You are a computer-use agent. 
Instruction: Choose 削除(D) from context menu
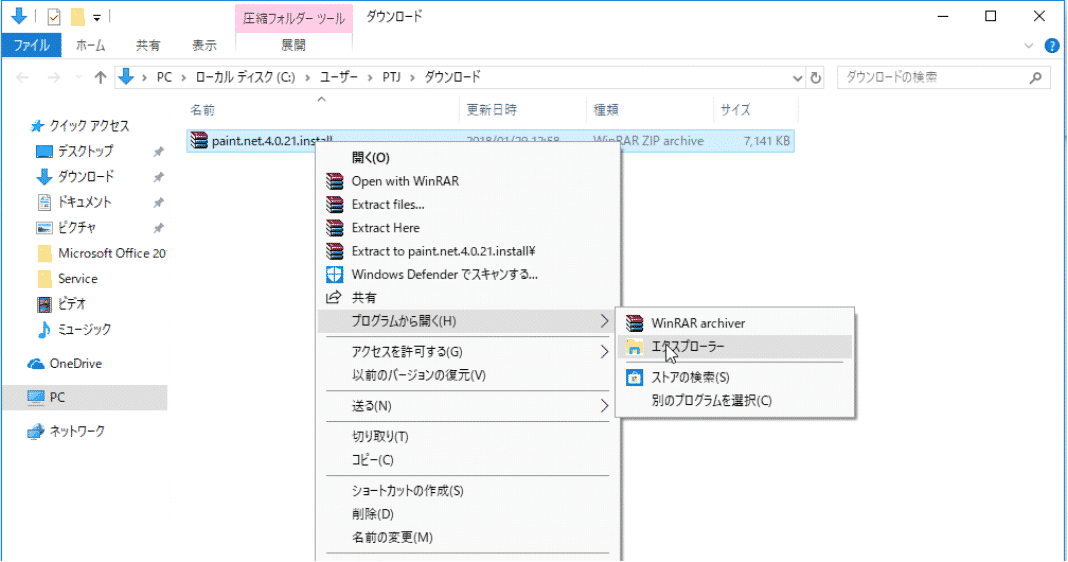(373, 514)
